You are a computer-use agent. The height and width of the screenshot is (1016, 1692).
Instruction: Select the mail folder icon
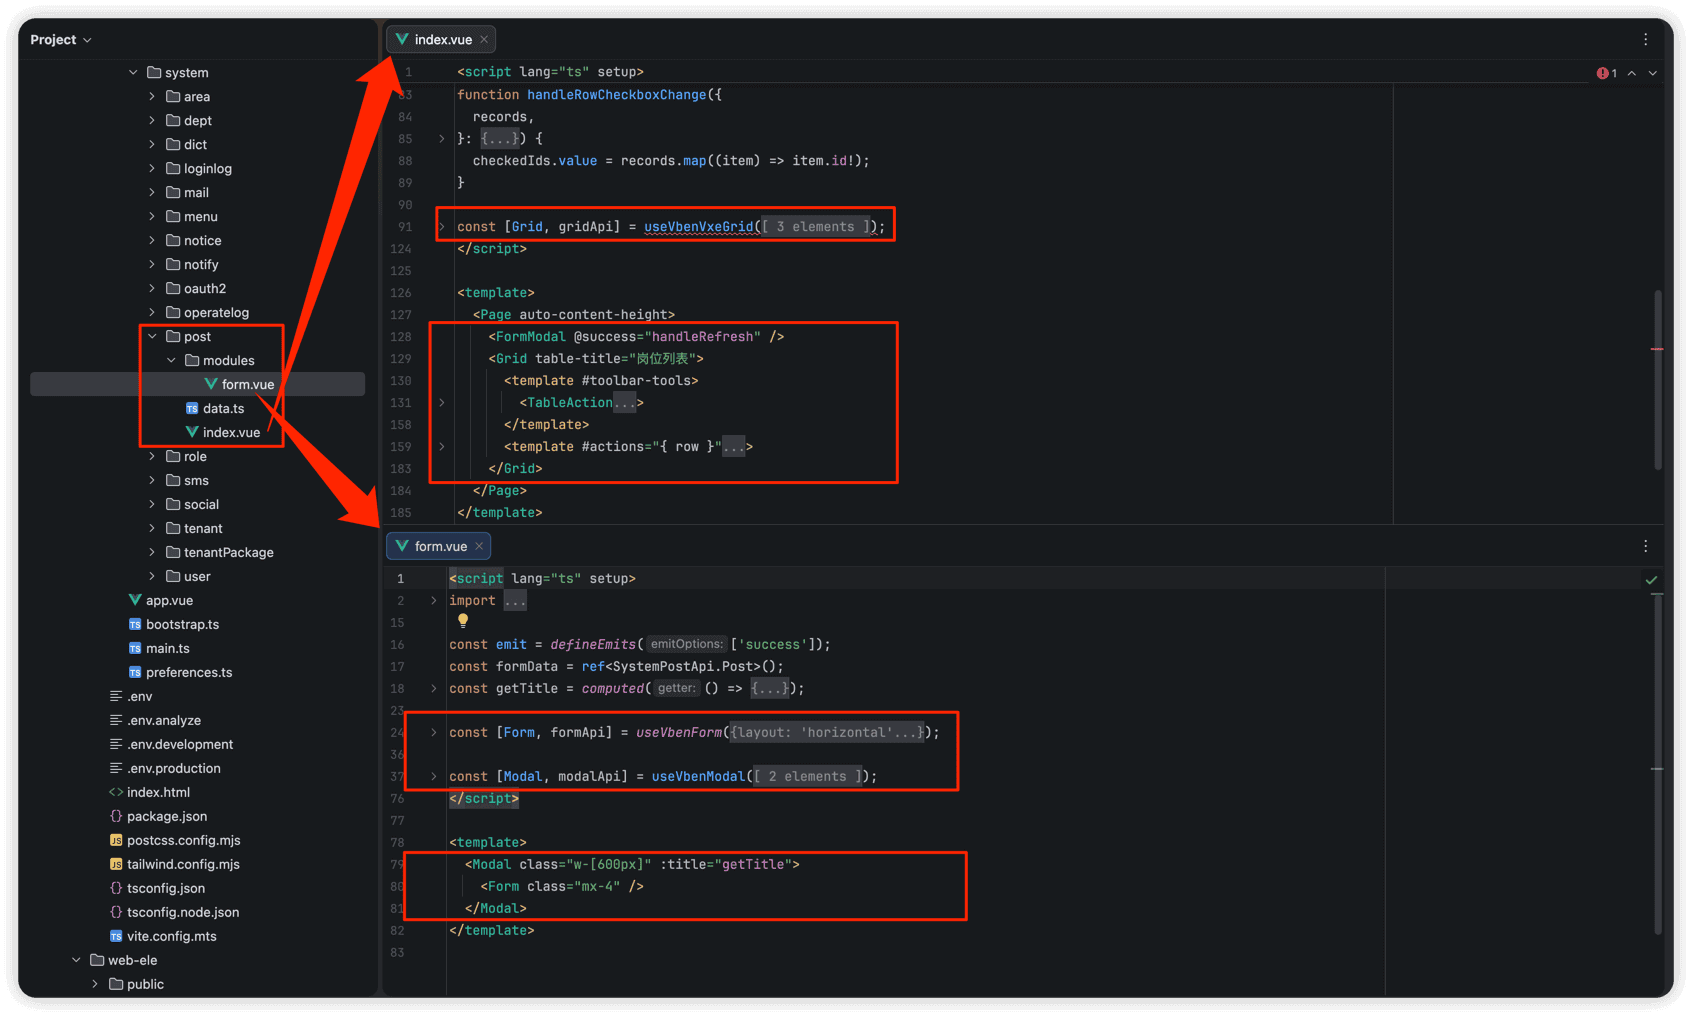tap(173, 192)
